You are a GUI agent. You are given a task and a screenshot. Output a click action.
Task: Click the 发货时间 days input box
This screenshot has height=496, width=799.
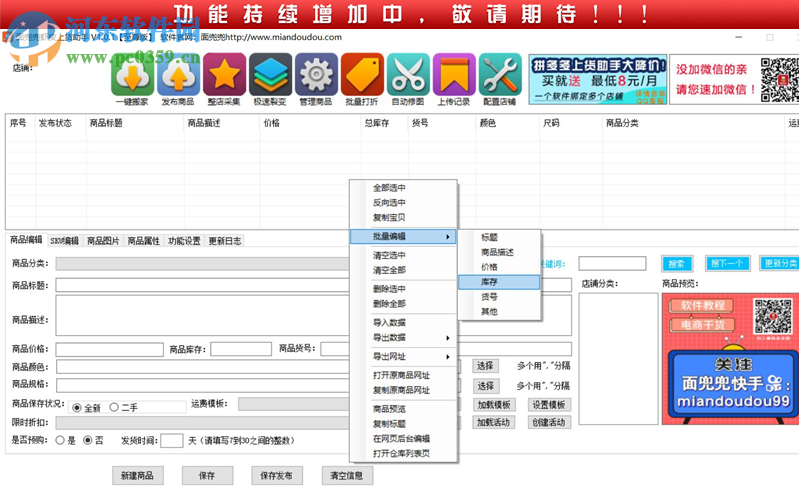pyautogui.click(x=172, y=440)
